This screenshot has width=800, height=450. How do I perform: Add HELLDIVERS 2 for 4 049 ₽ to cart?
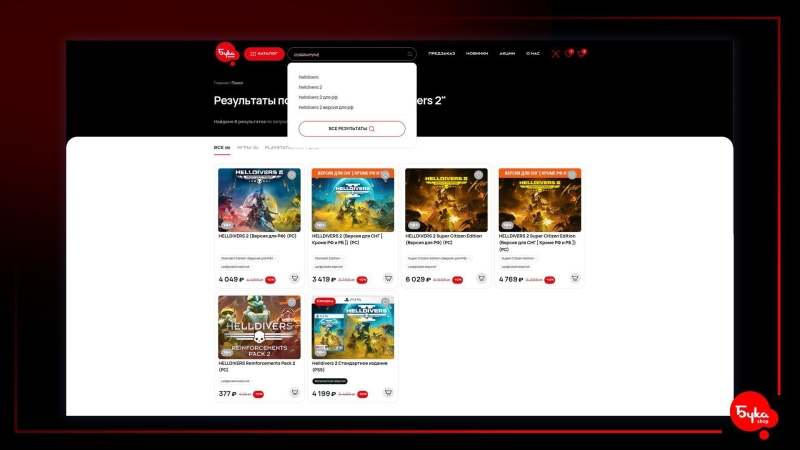pyautogui.click(x=294, y=278)
